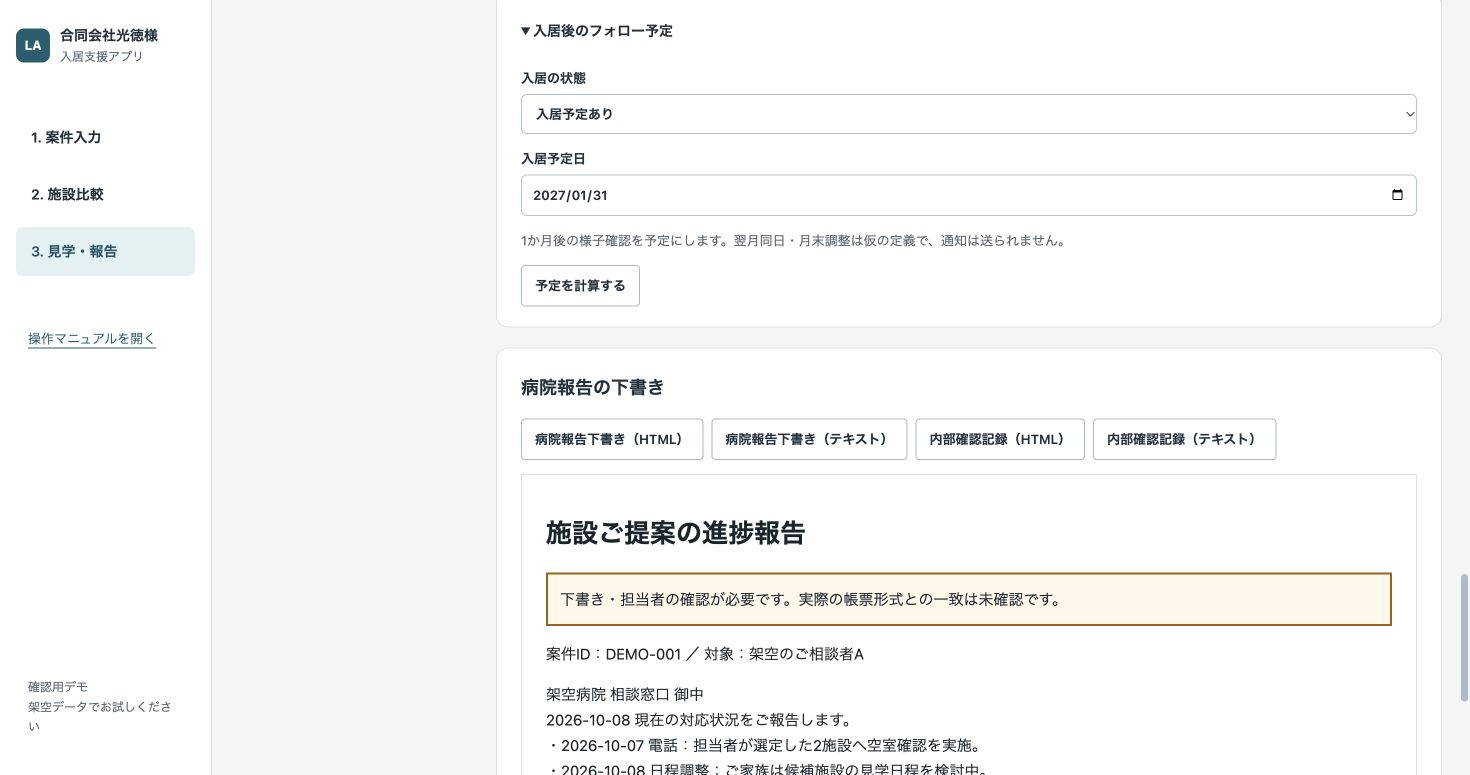This screenshot has width=1470, height=775.
Task: Open the 操作マニュアルを開く link
Action: [92, 338]
